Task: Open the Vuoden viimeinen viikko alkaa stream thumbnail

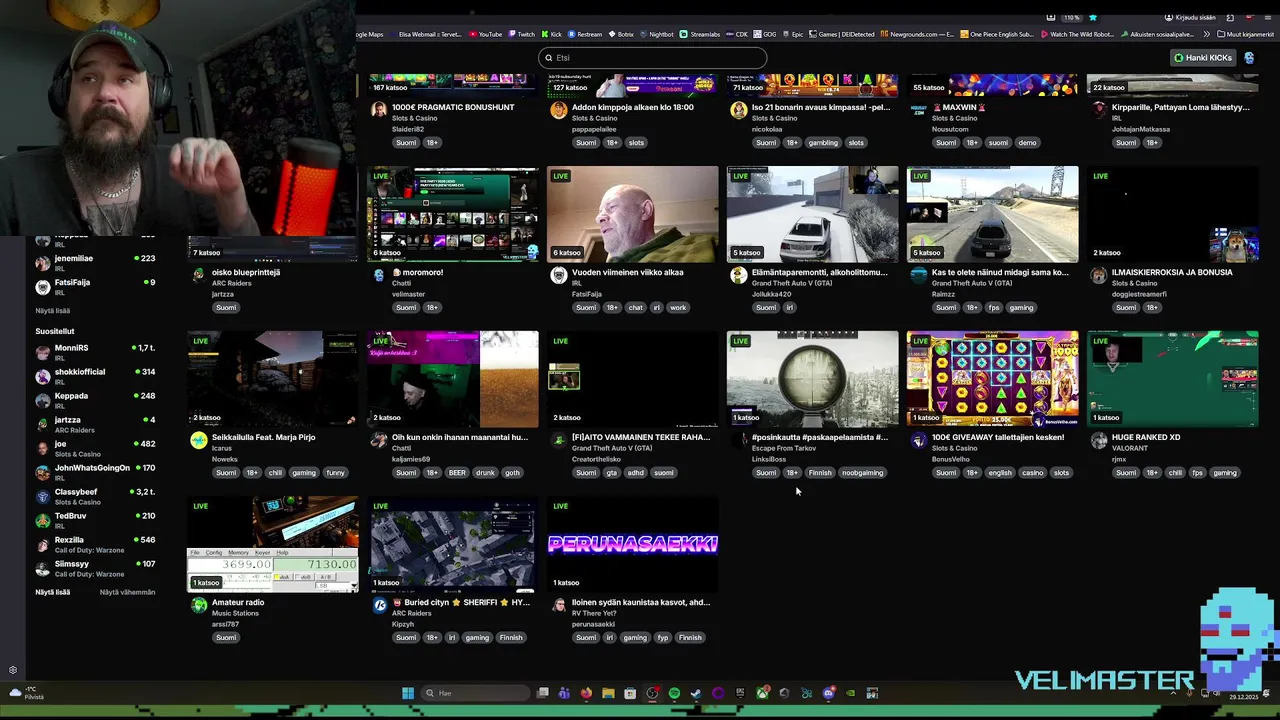Action: tap(632, 214)
